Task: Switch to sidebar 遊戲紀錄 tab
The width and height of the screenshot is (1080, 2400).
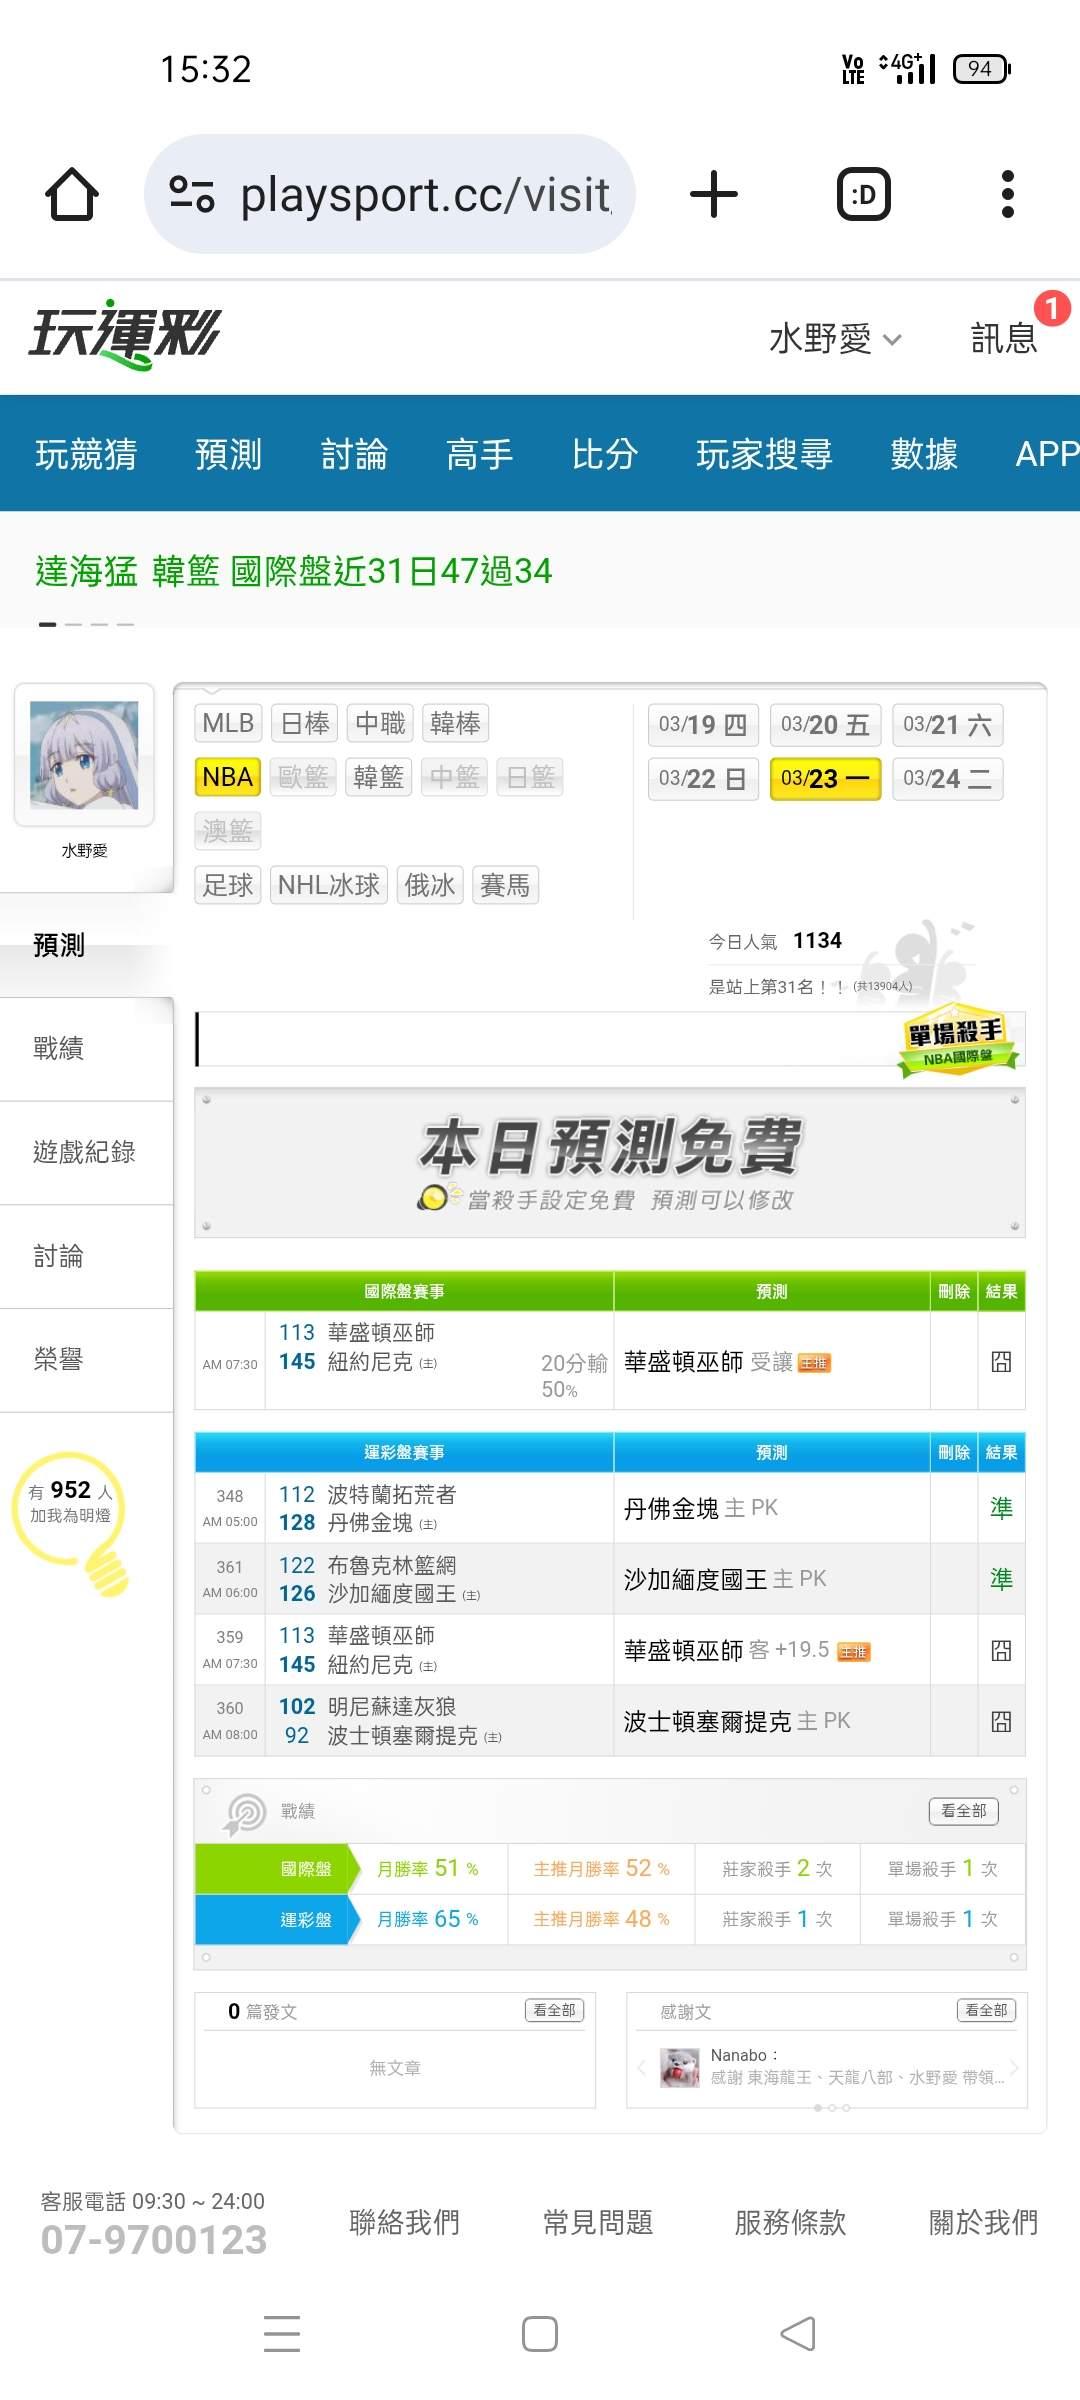Action: 86,1152
